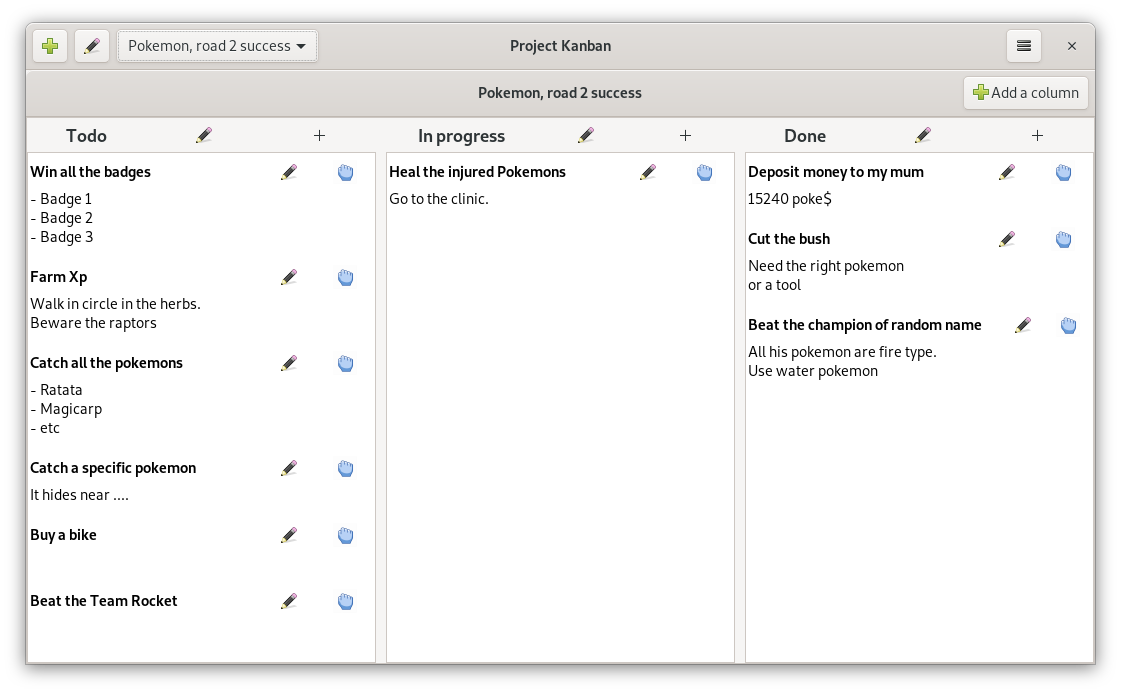
Task: Click hand icon for 'Deposit money to my mum'
Action: [1063, 172]
